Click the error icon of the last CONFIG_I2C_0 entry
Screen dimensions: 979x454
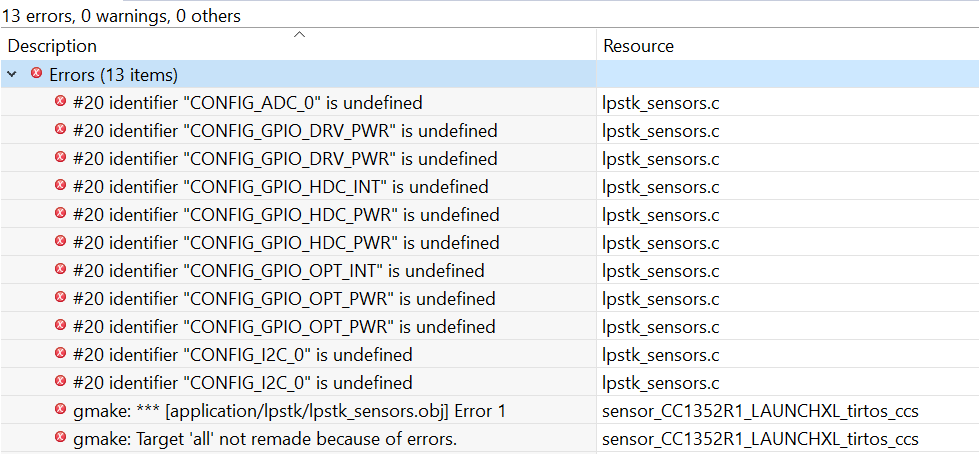60,382
